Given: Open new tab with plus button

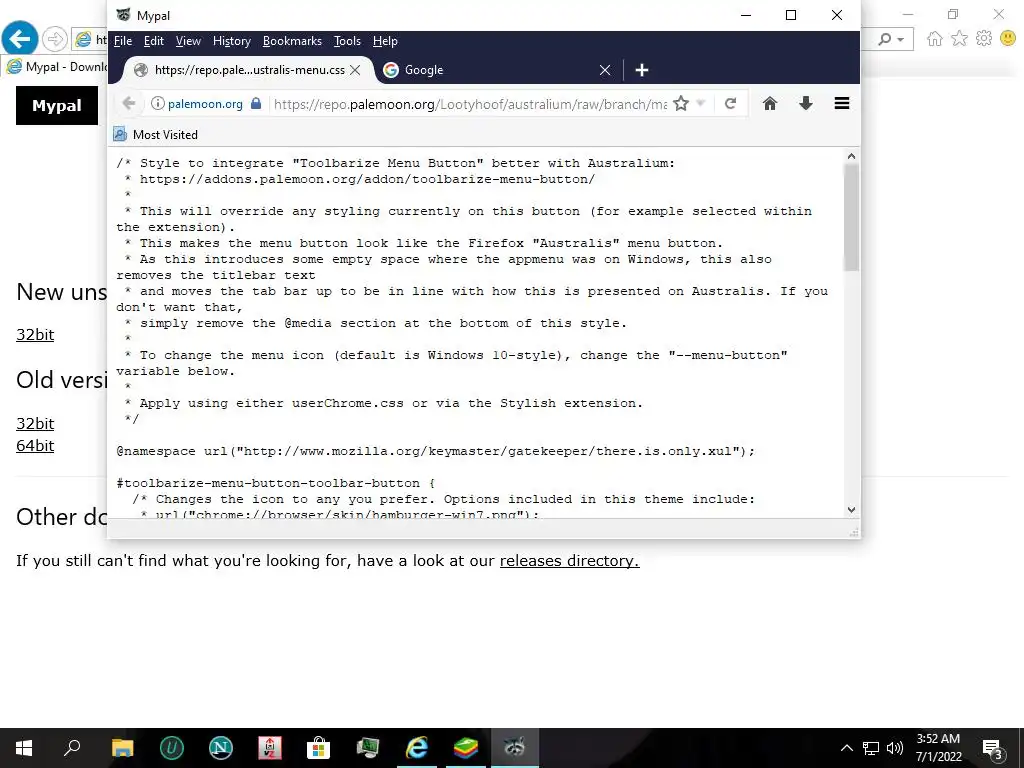Looking at the screenshot, I should (x=642, y=70).
